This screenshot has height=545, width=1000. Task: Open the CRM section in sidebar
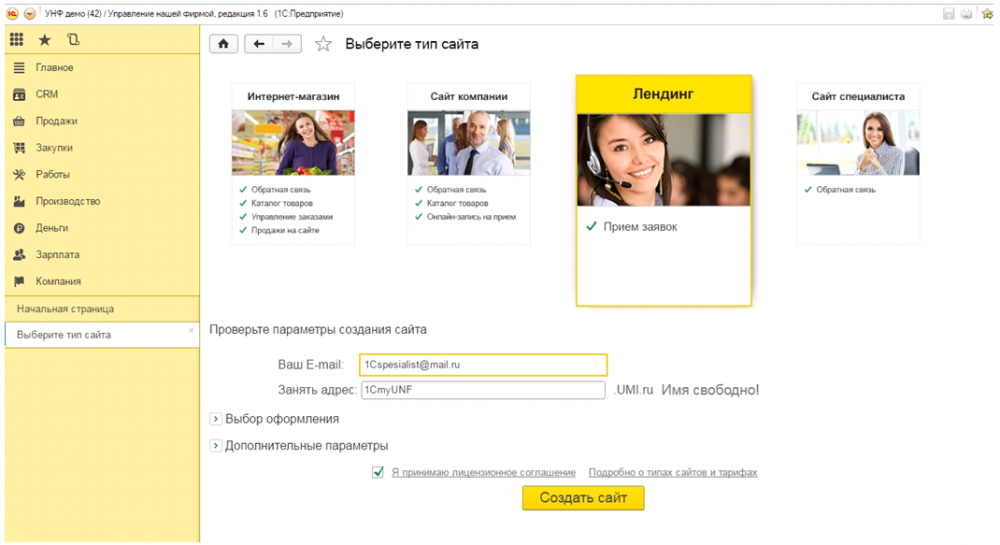click(x=47, y=94)
